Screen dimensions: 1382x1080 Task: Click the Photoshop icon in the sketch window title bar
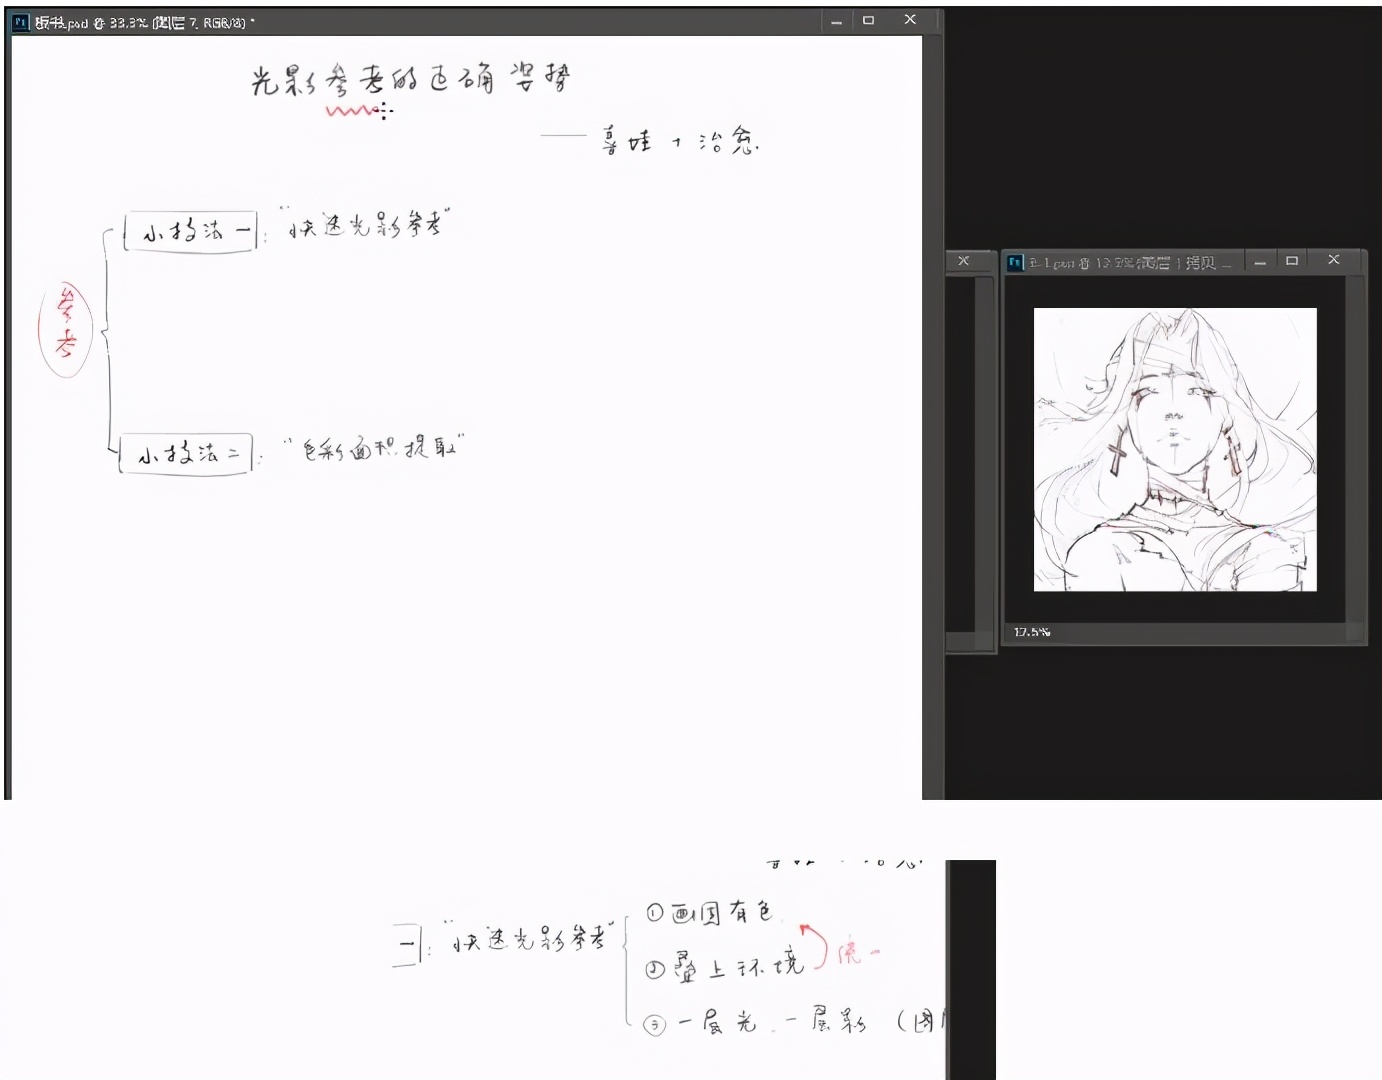(x=1016, y=262)
